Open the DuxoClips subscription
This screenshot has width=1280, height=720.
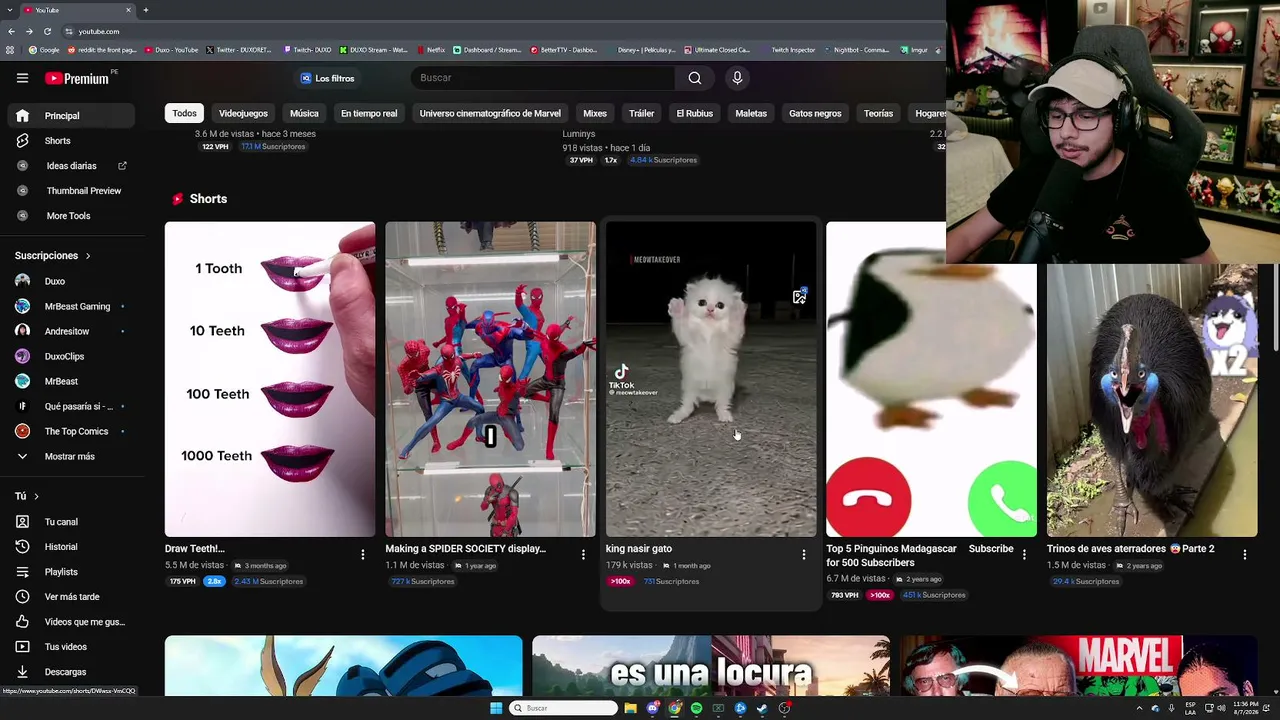coord(70,356)
